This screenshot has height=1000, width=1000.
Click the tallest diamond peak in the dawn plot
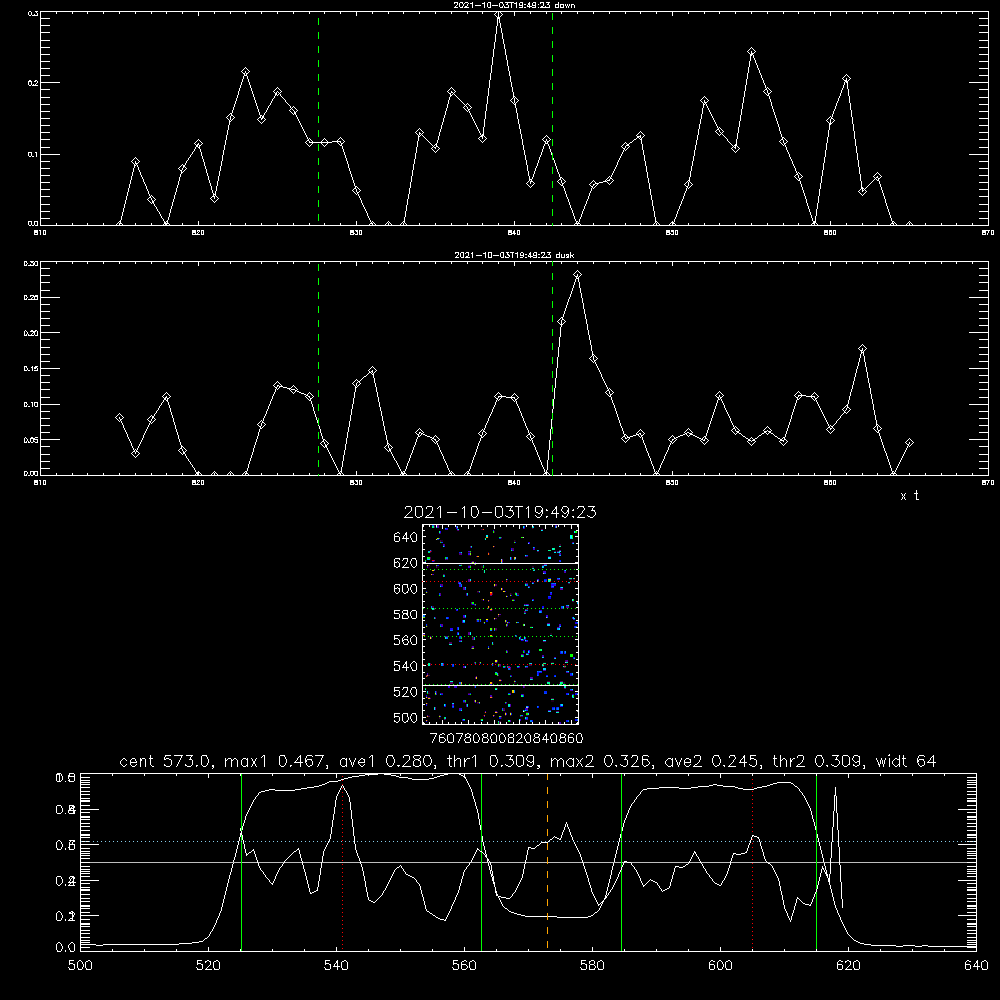coord(499,15)
